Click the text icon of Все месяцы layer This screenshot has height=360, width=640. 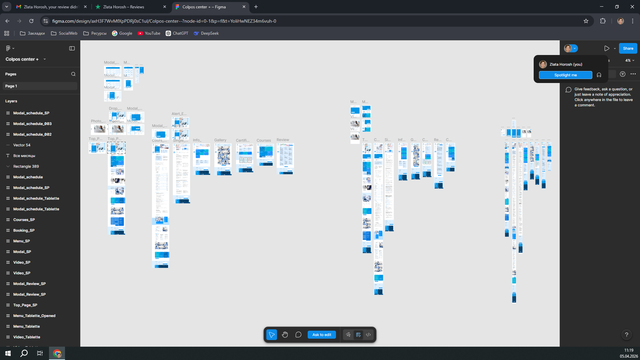pyautogui.click(x=8, y=156)
